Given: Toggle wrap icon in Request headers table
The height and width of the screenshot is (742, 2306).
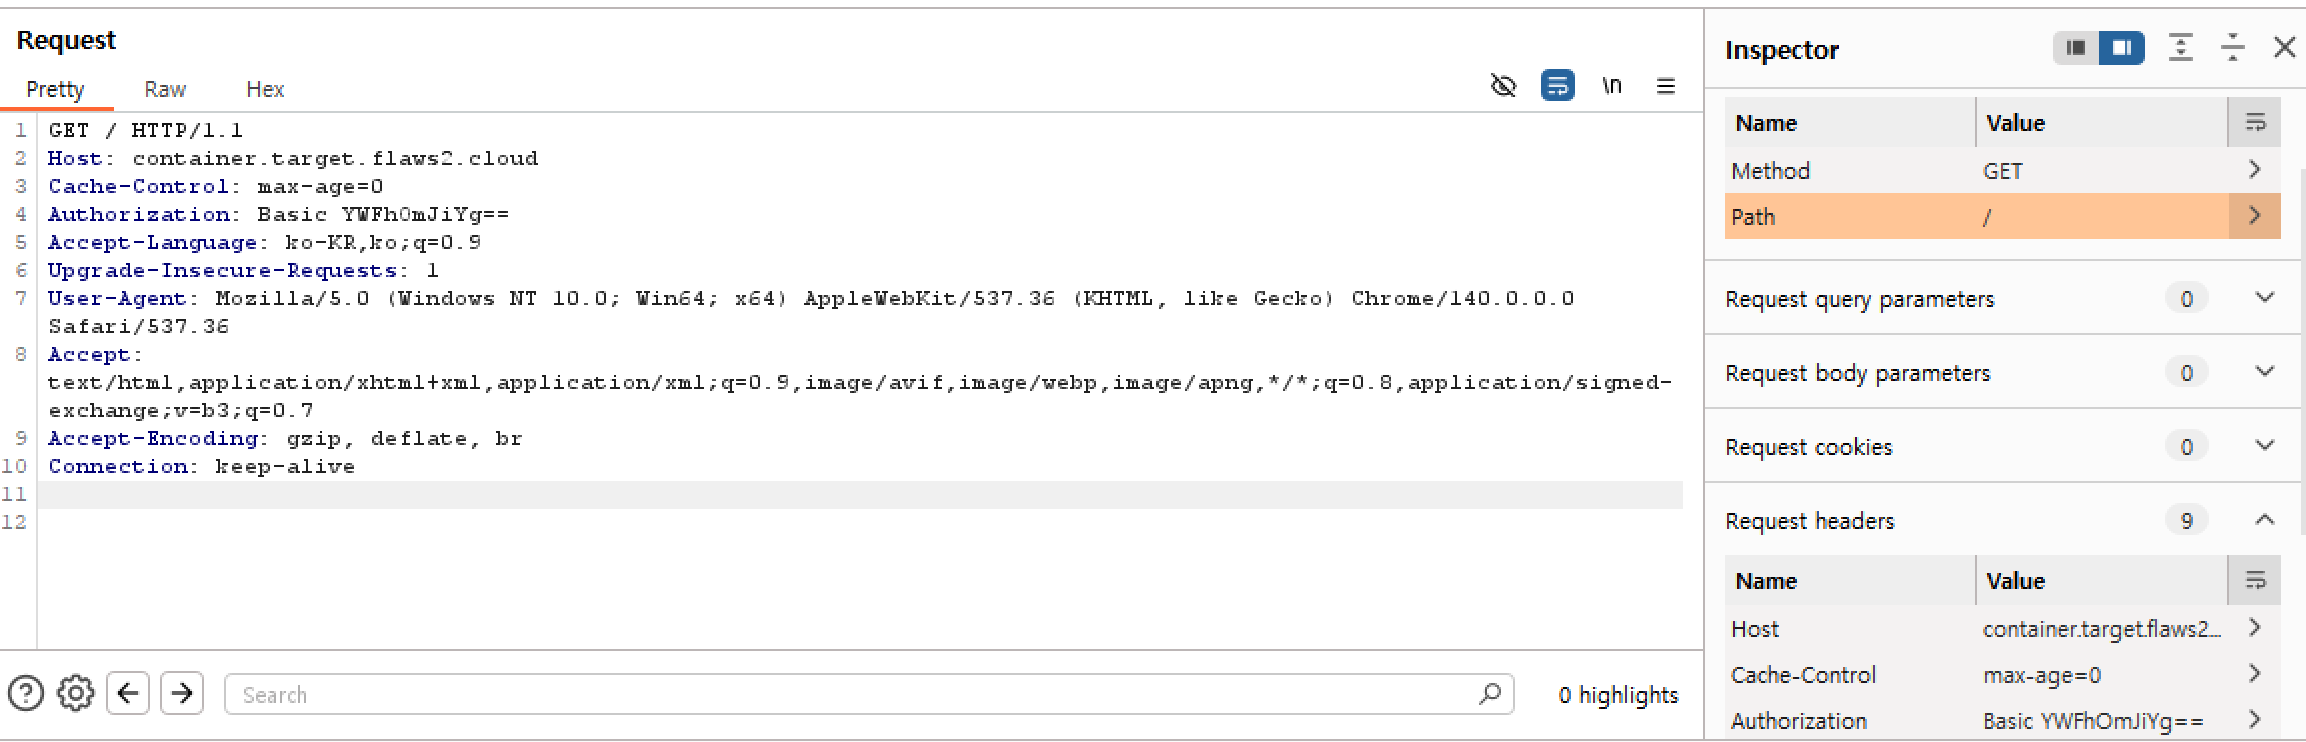Looking at the screenshot, I should [2255, 580].
